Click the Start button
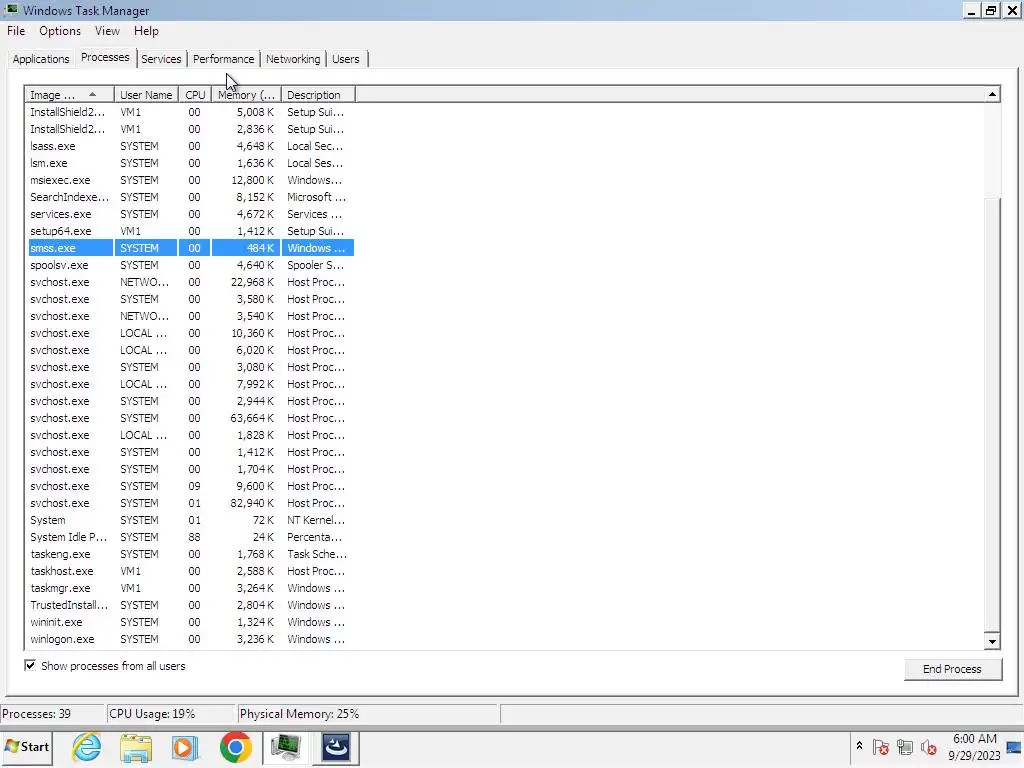 tap(27, 747)
